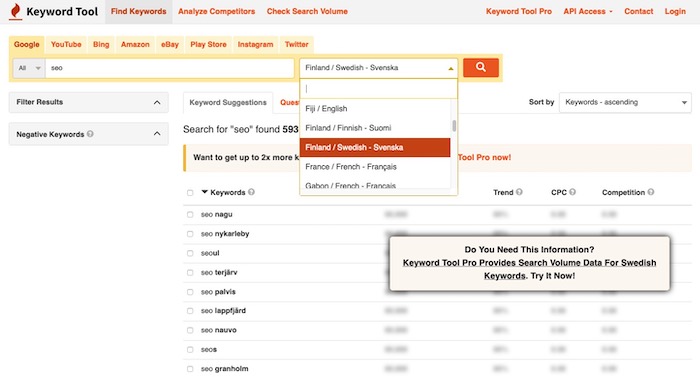This screenshot has height=377, width=700.
Task: Select Finland / Finnish - Suomi option
Action: tap(375, 128)
